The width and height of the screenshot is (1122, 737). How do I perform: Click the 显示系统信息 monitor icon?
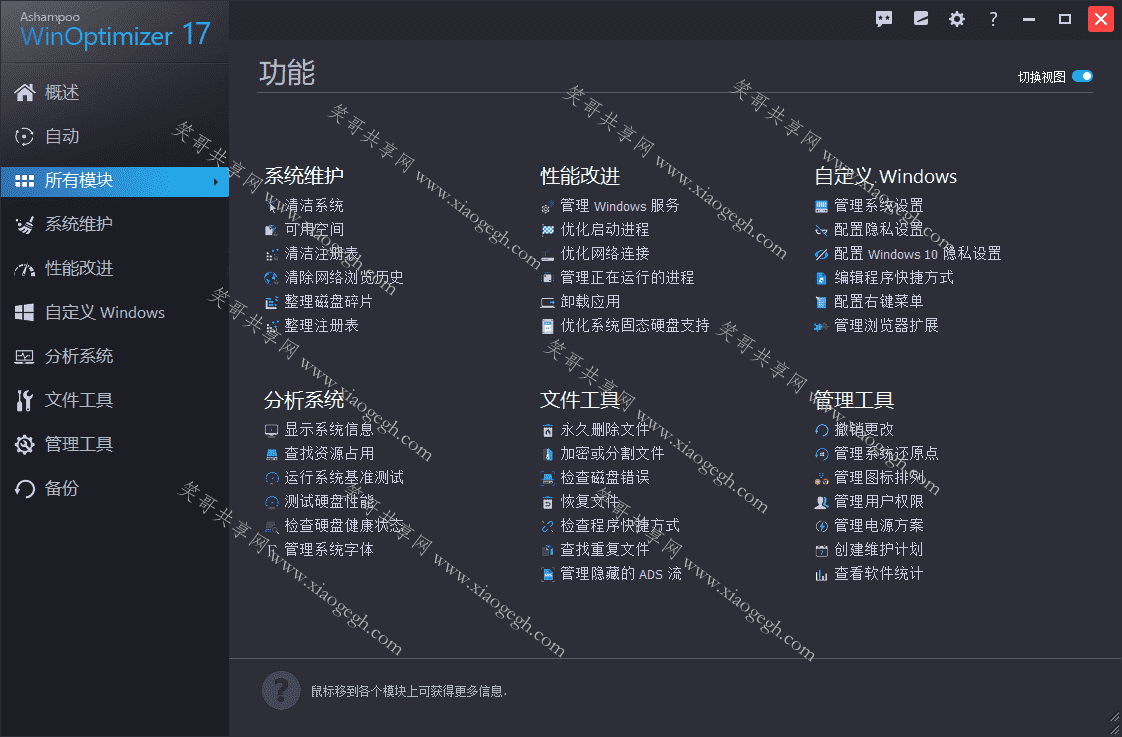click(x=271, y=431)
